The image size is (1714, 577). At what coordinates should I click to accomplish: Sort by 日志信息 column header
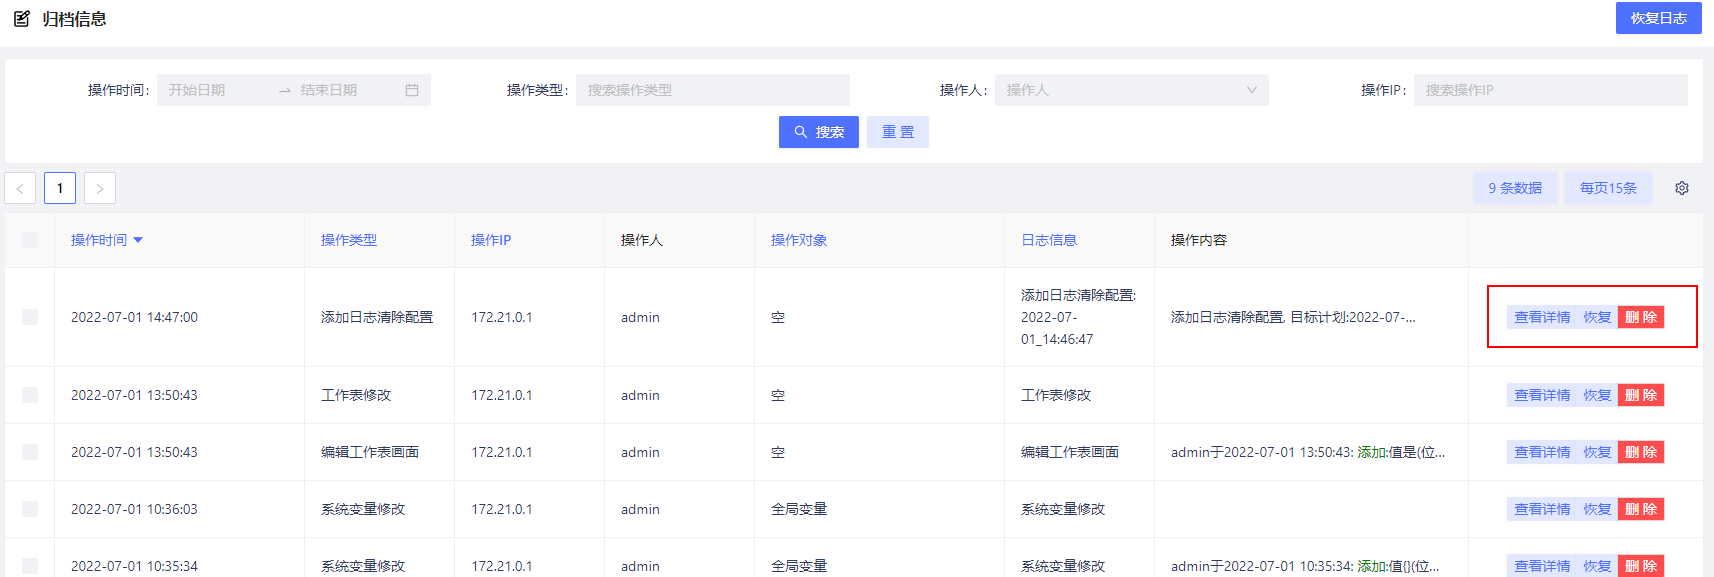click(x=1049, y=240)
